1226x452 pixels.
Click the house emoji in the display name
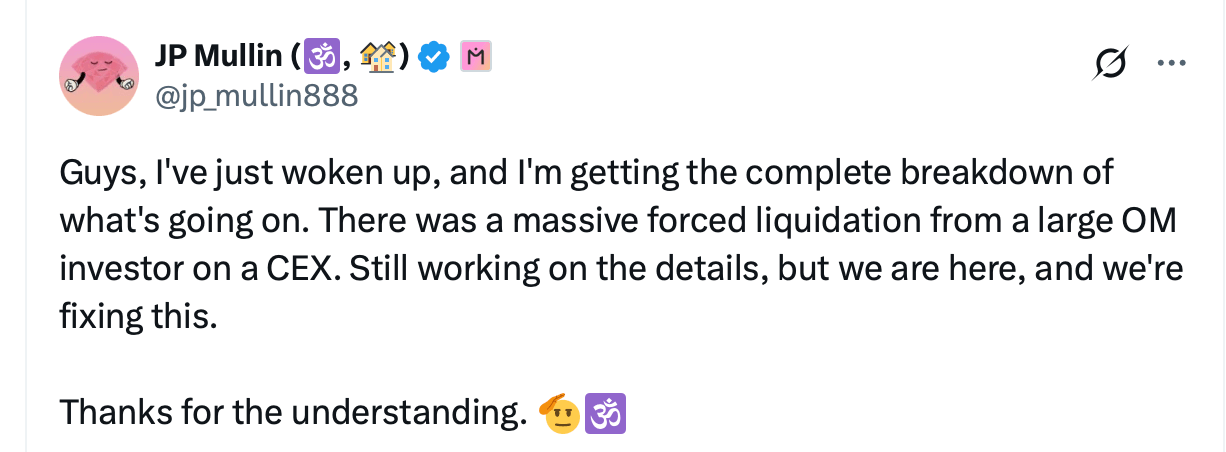(x=377, y=59)
